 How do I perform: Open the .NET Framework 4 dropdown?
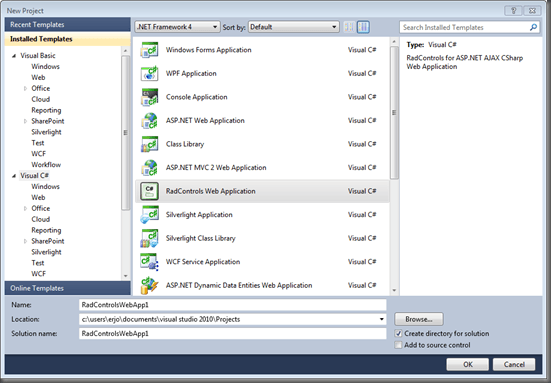tap(177, 27)
